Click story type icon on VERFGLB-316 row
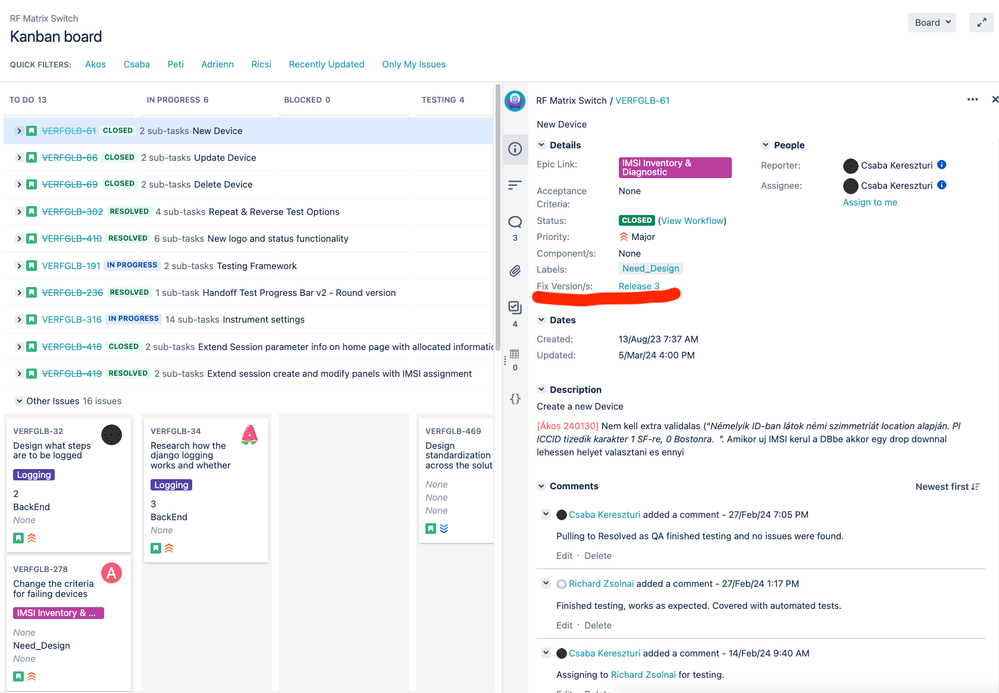This screenshot has height=693, width=999. [x=31, y=319]
